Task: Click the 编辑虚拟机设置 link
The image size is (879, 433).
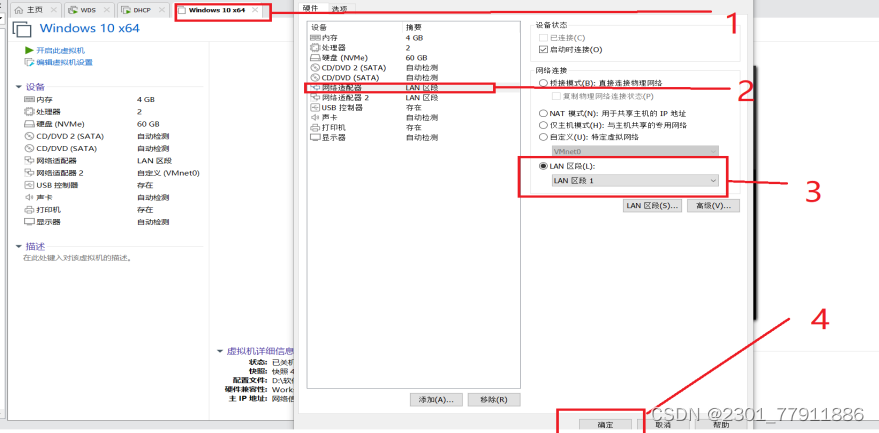Action: 64,62
